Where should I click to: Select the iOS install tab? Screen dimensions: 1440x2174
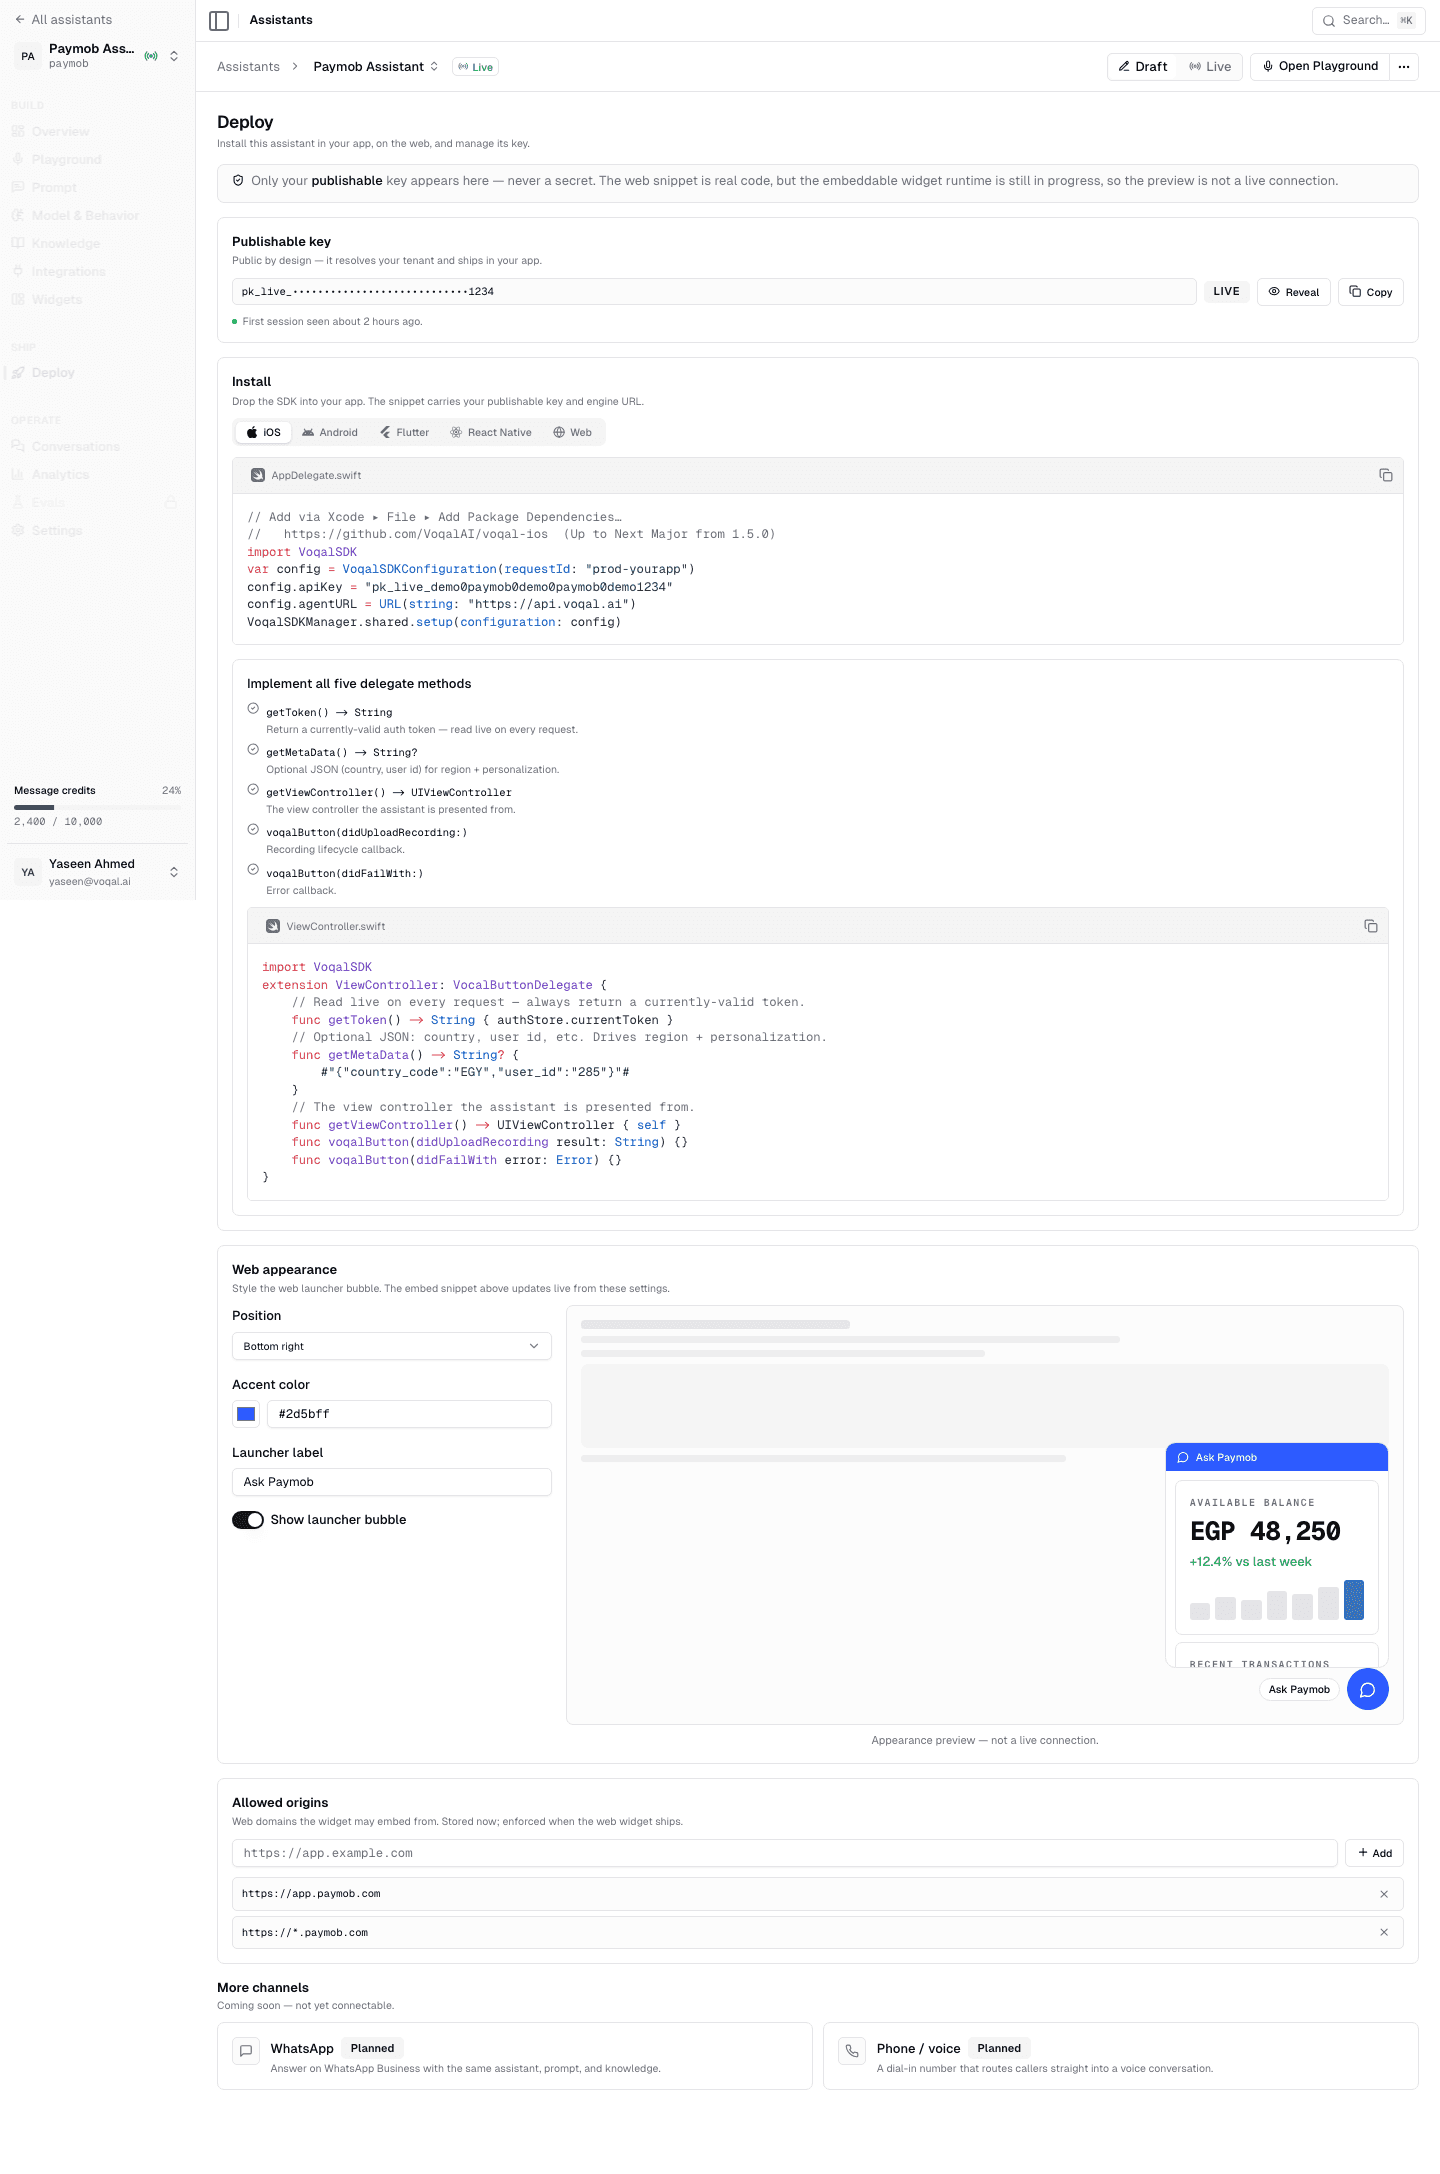pos(264,432)
